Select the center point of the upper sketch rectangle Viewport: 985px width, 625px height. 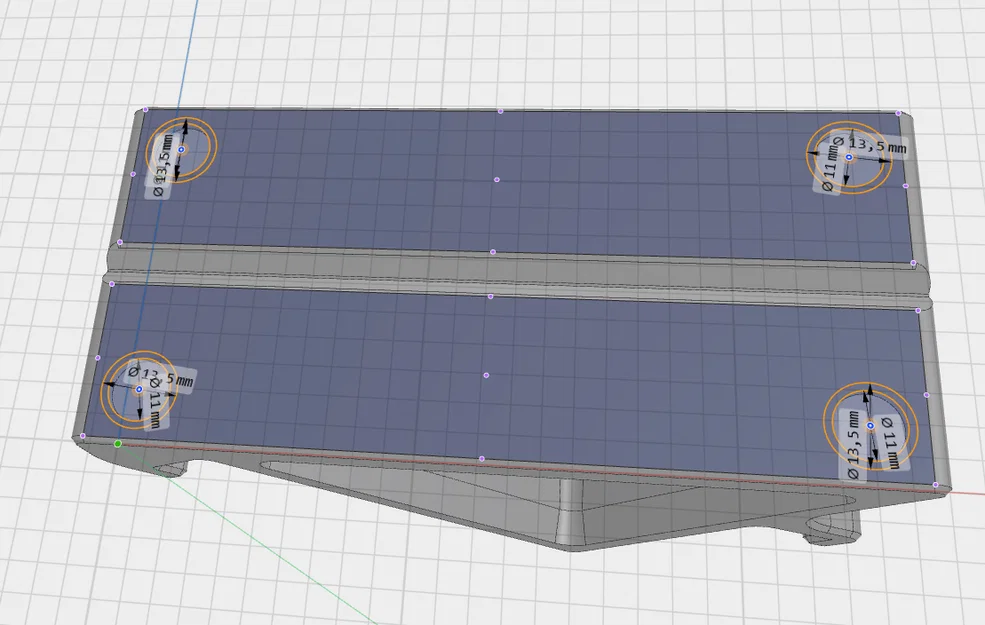click(x=497, y=180)
